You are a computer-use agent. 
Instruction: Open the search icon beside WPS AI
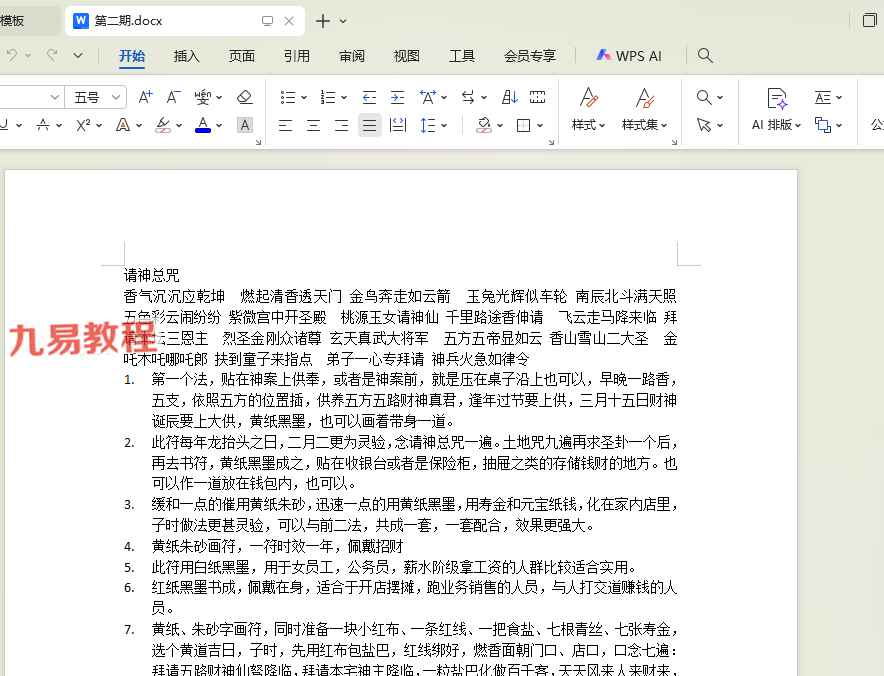coord(705,56)
